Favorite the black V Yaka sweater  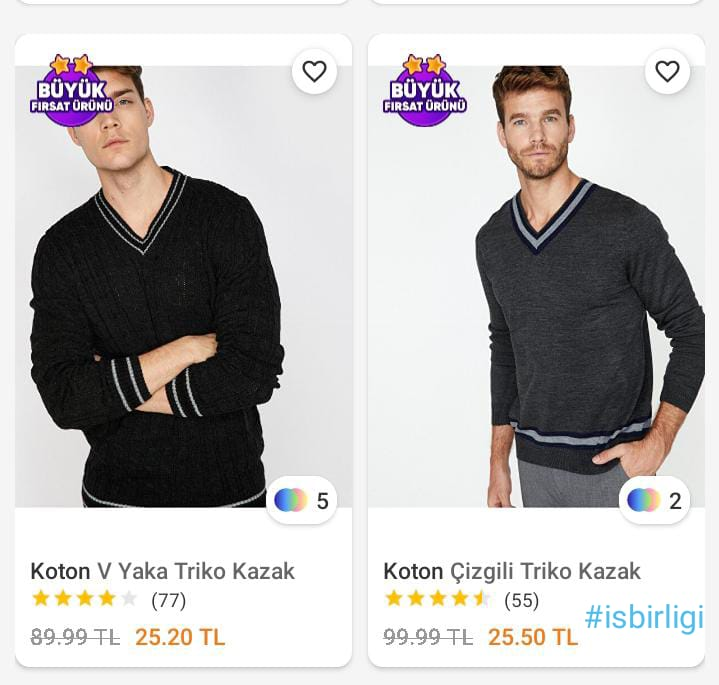(x=314, y=71)
